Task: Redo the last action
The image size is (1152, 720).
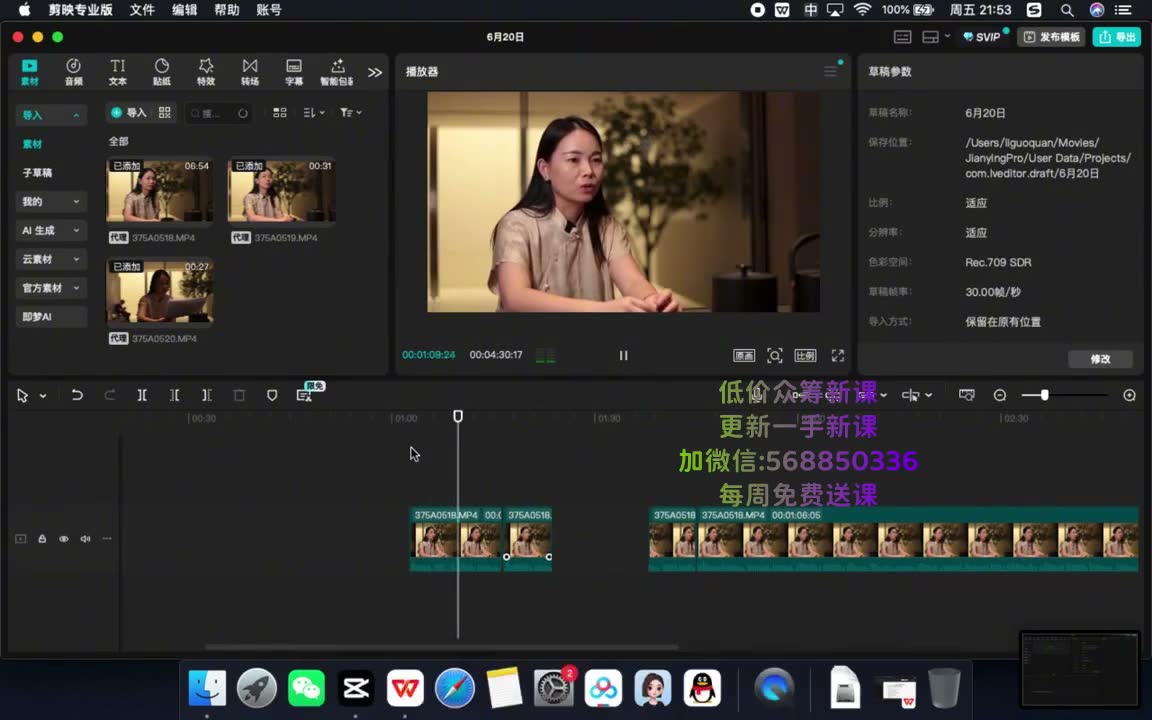Action: (109, 395)
